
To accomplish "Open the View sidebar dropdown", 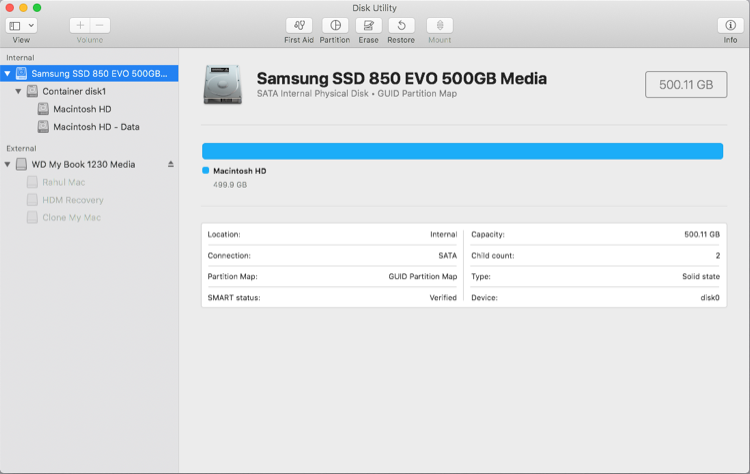I will pos(21,25).
